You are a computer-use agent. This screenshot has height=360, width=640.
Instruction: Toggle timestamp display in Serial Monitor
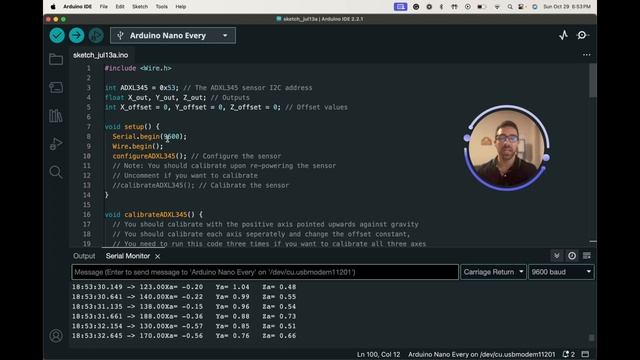pos(572,256)
